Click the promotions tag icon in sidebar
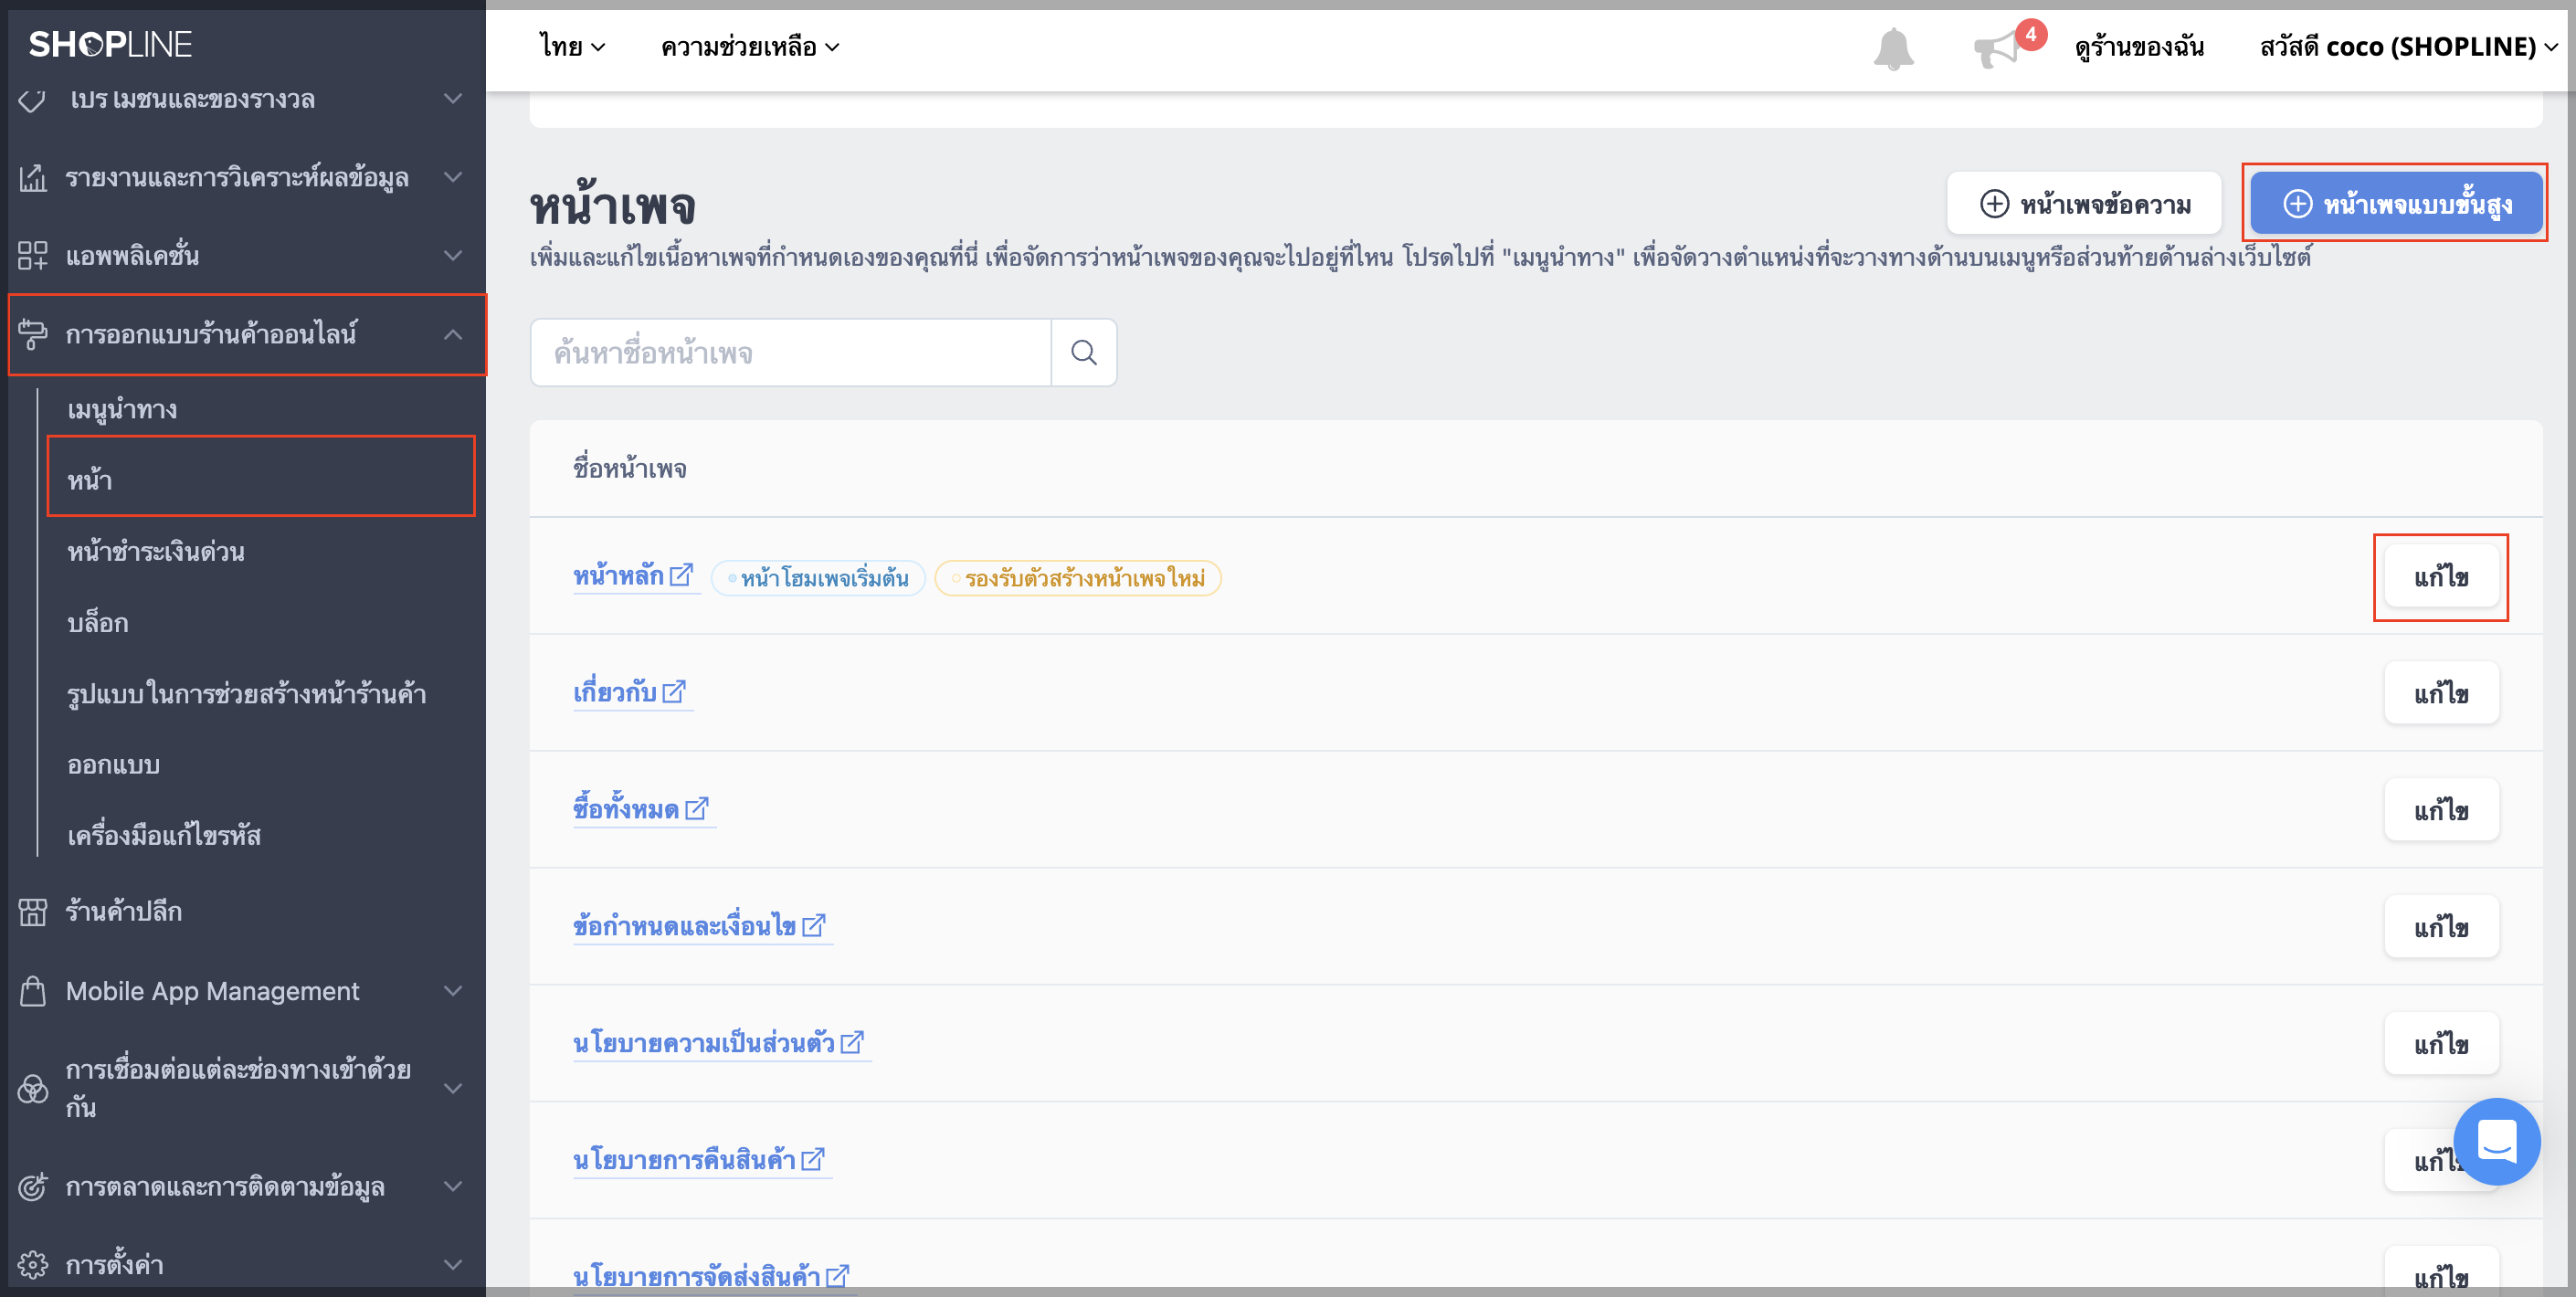 [x=33, y=100]
